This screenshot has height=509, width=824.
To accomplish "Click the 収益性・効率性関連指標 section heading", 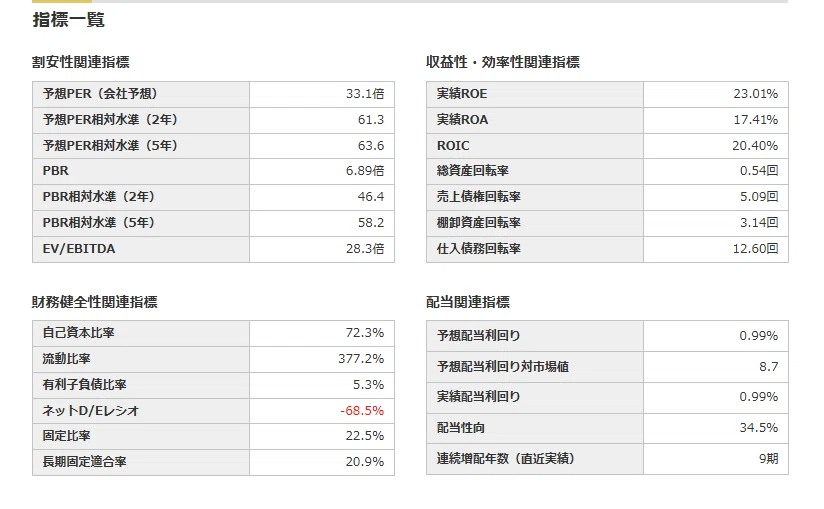I will point(503,62).
